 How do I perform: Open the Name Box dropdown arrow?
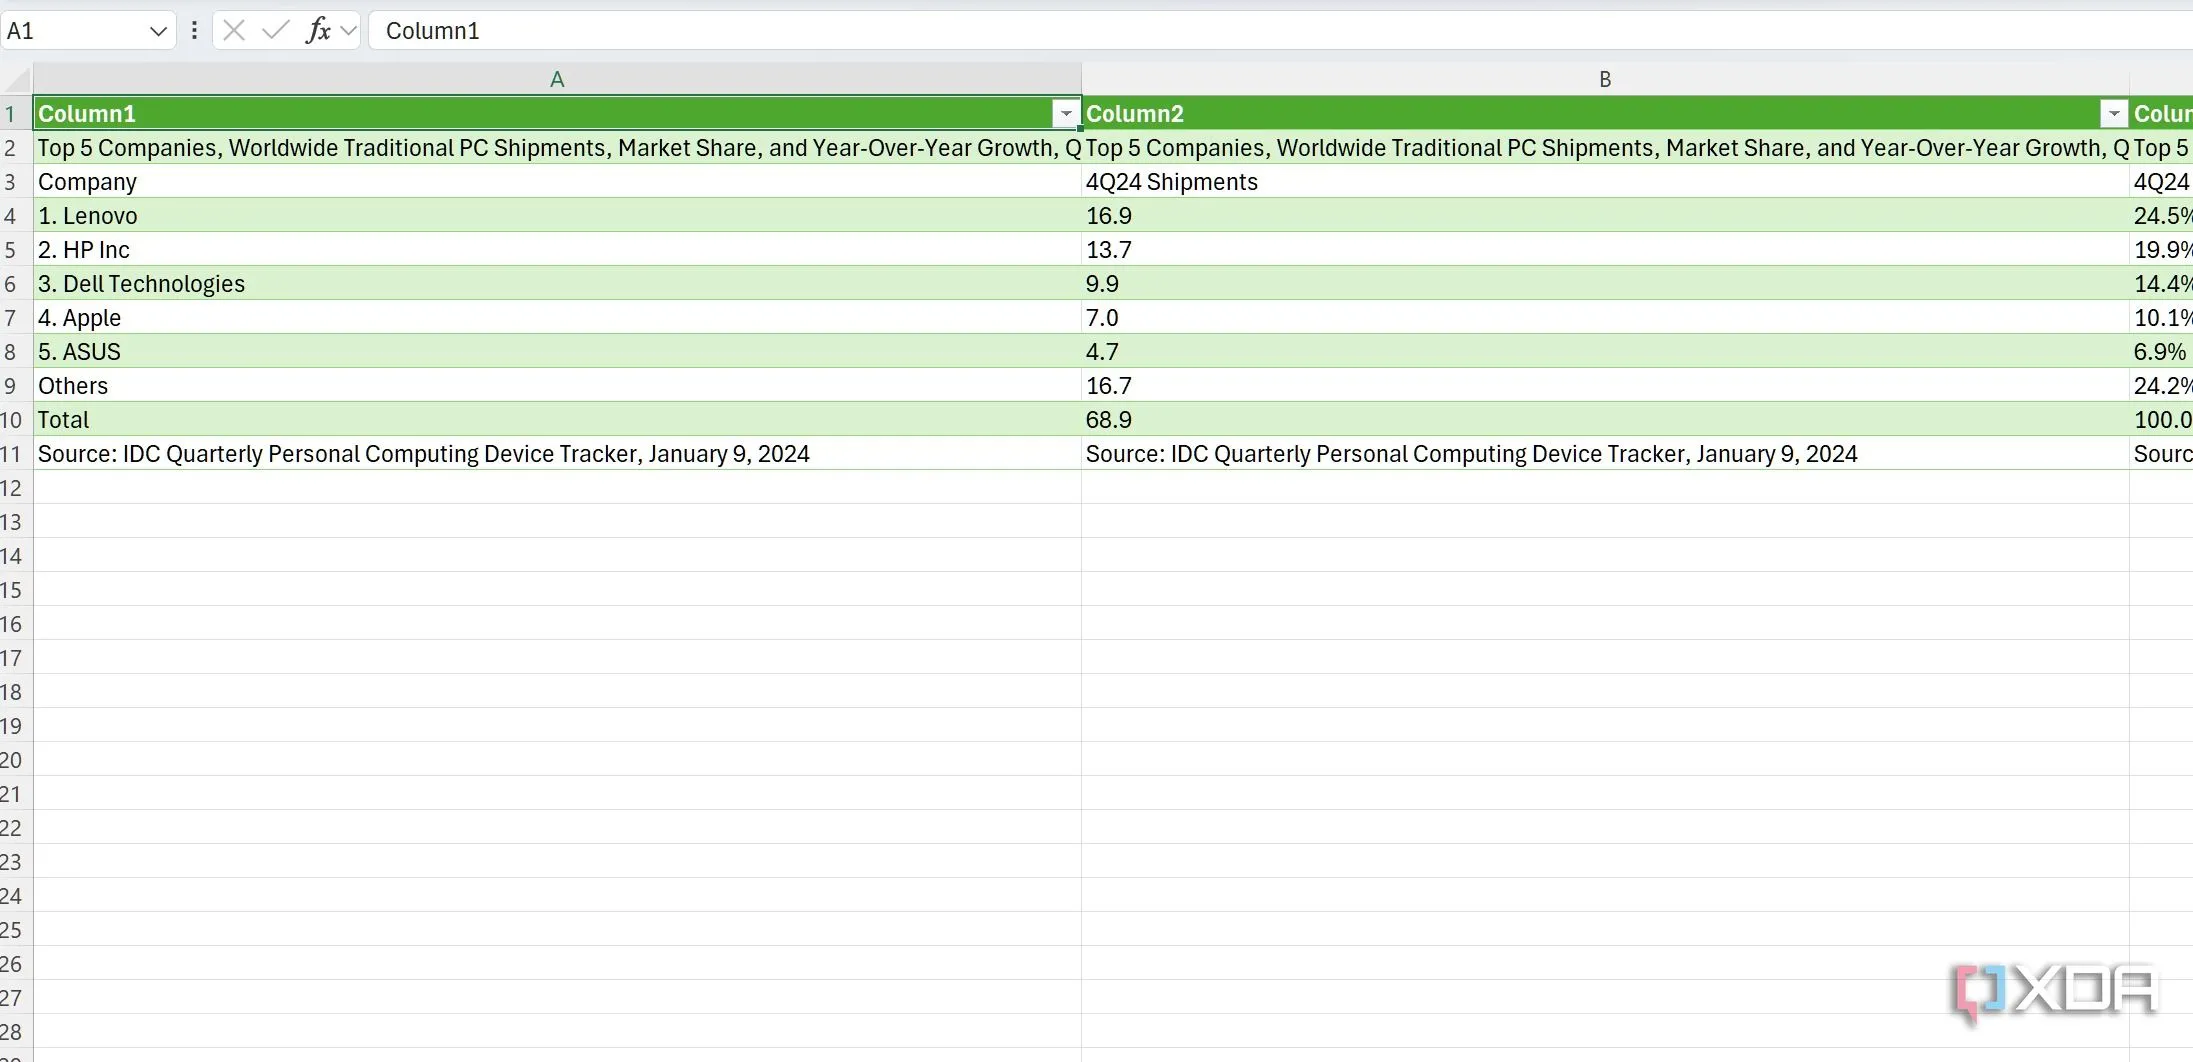(x=157, y=31)
